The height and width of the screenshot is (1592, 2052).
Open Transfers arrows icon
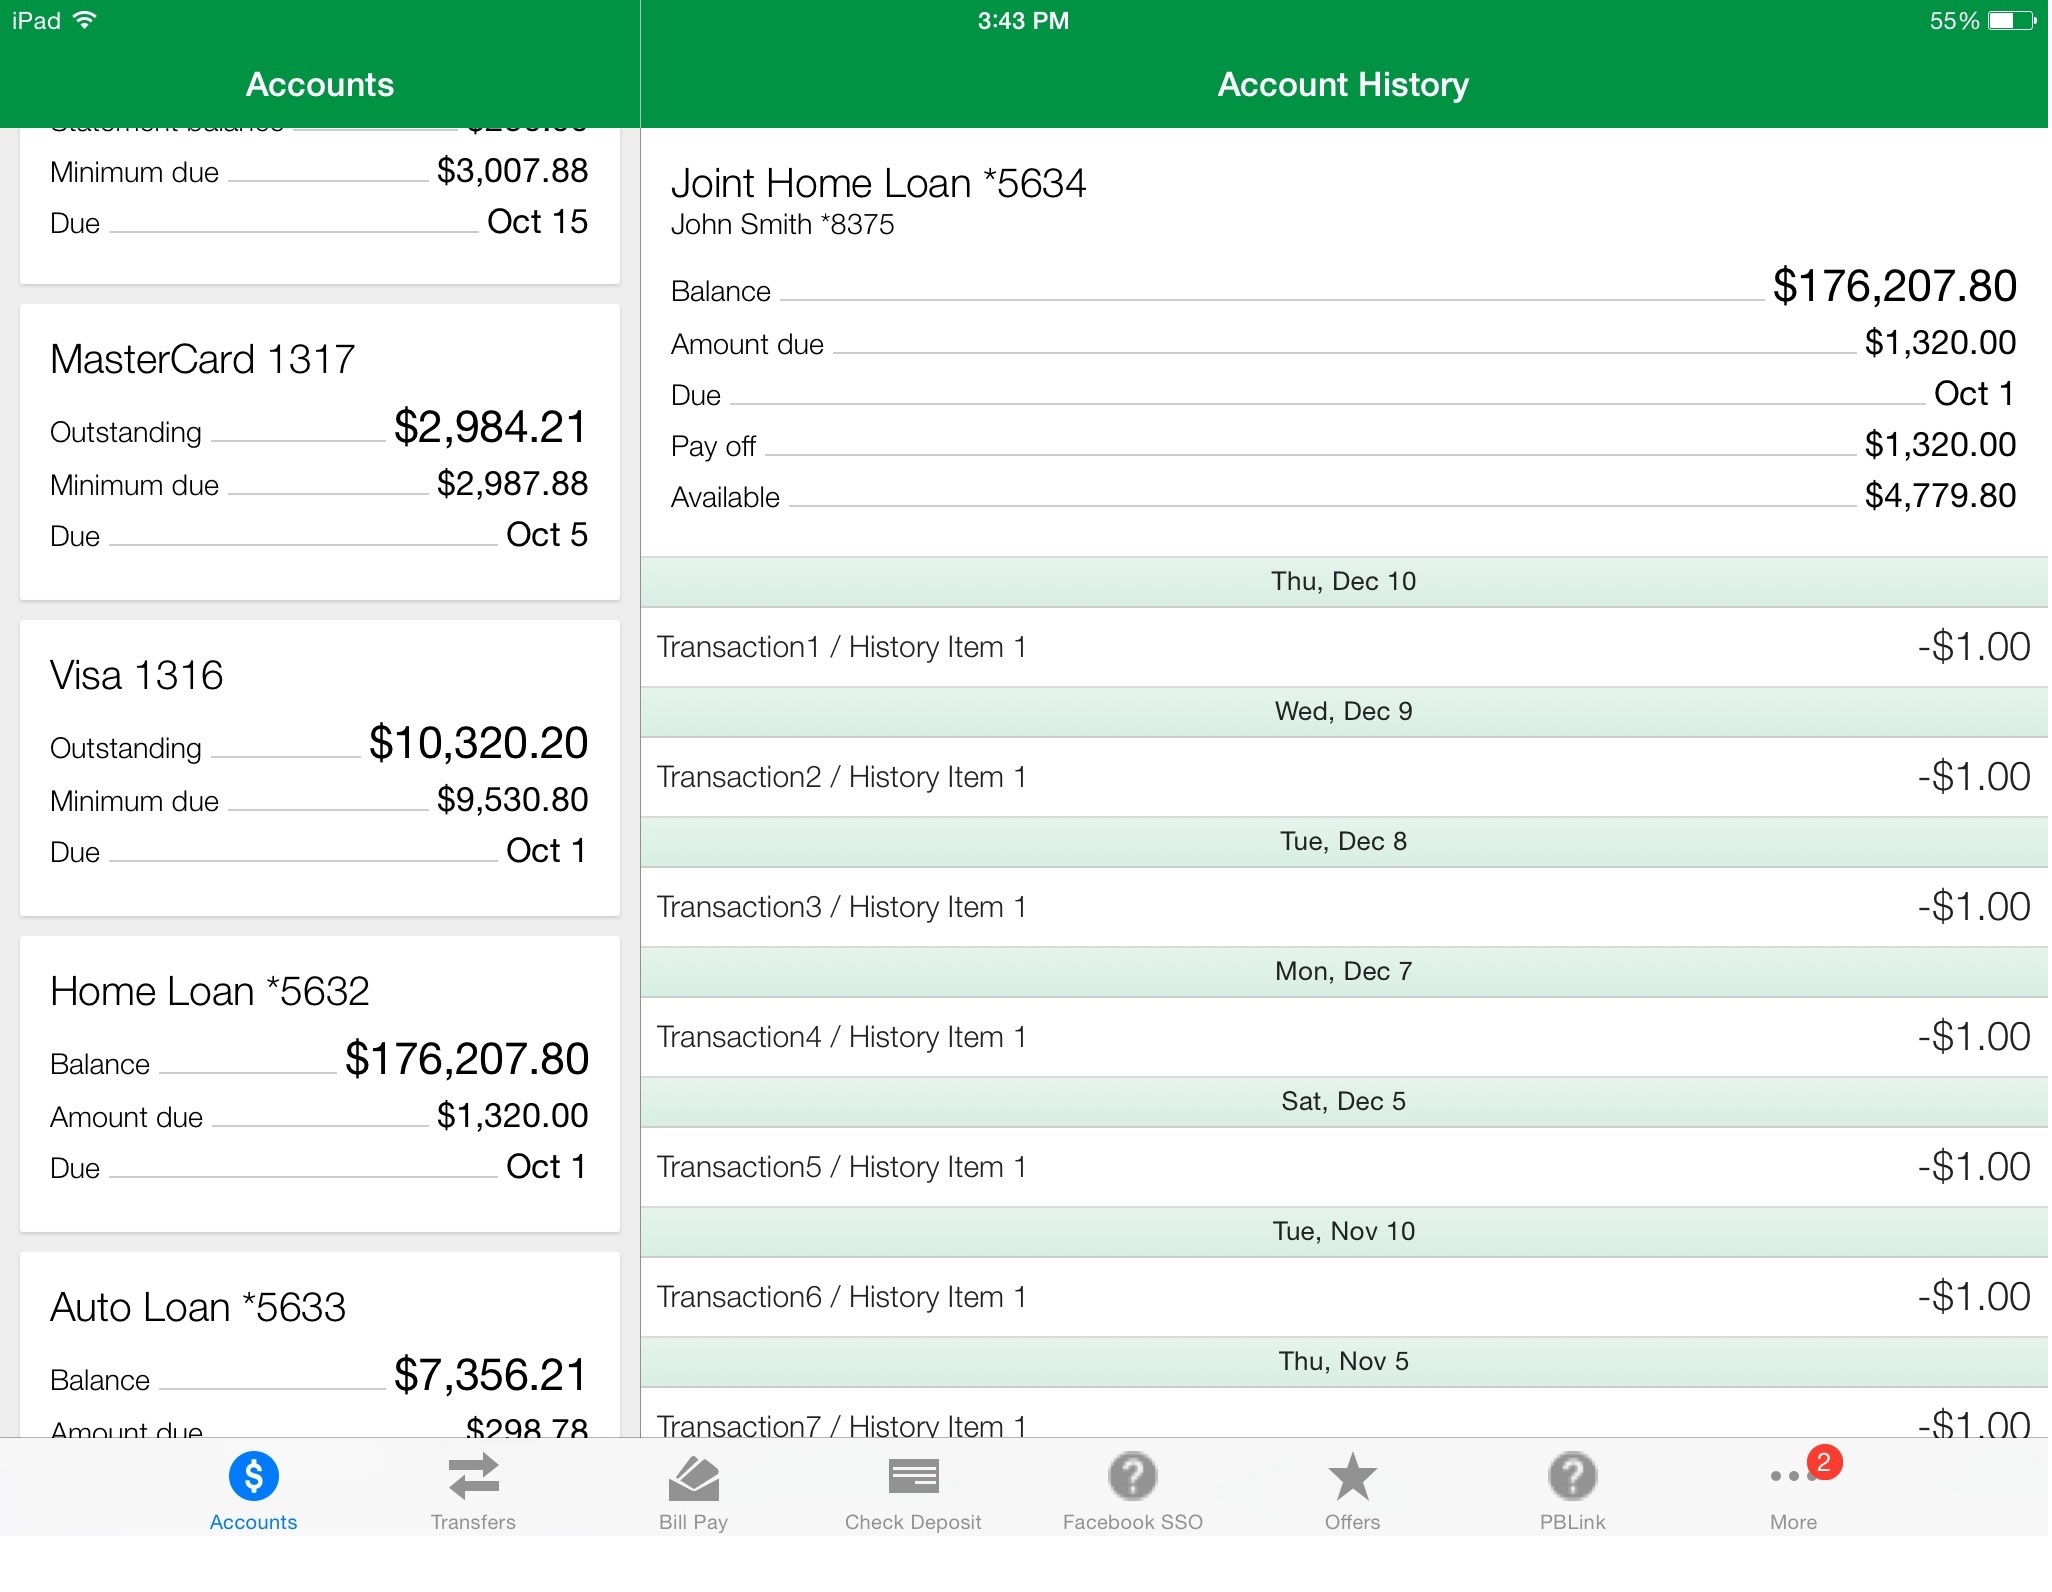(x=473, y=1478)
